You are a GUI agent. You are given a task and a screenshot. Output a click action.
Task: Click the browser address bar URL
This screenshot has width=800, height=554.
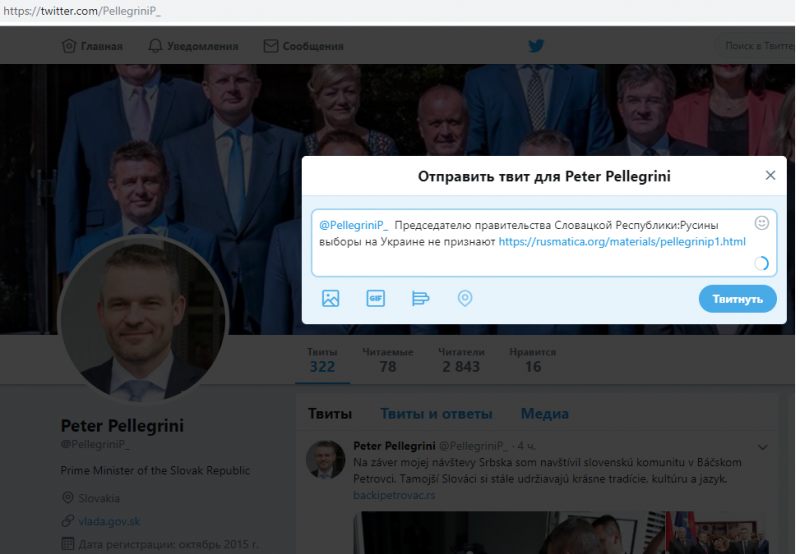click(x=82, y=11)
